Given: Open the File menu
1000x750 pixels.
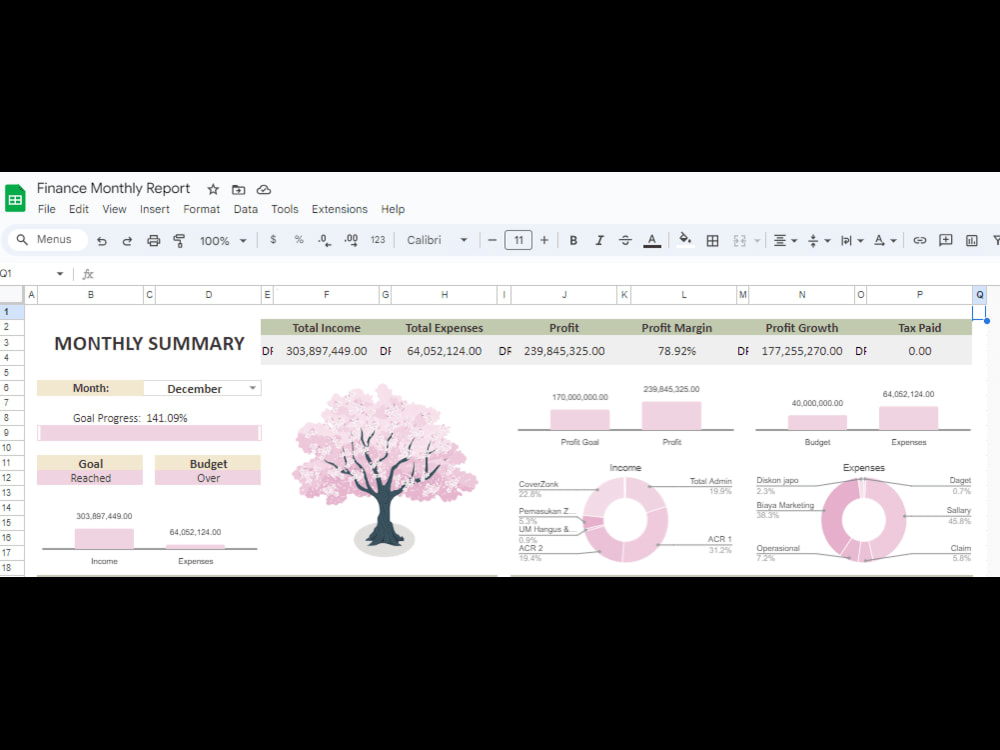Looking at the screenshot, I should pyautogui.click(x=47, y=209).
